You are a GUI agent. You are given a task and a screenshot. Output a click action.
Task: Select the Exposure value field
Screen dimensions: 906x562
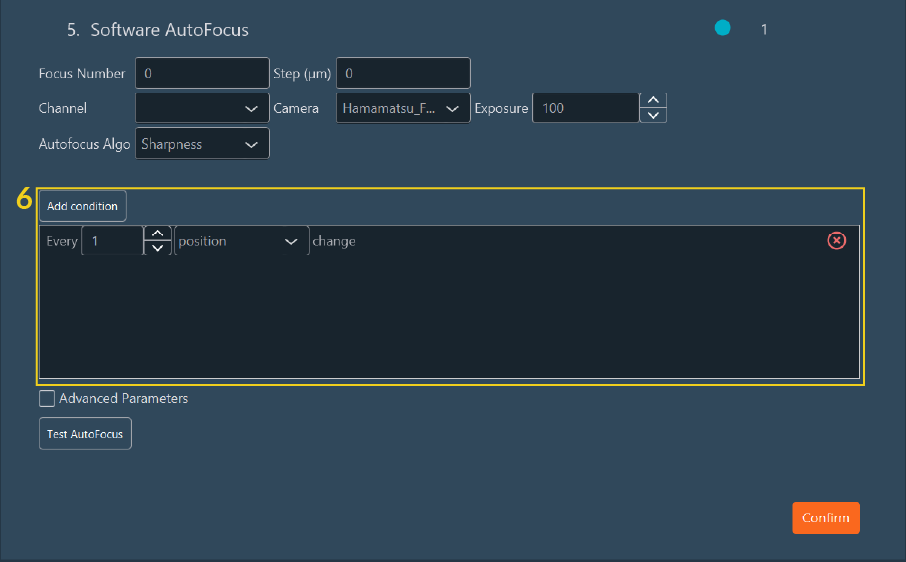click(x=584, y=108)
